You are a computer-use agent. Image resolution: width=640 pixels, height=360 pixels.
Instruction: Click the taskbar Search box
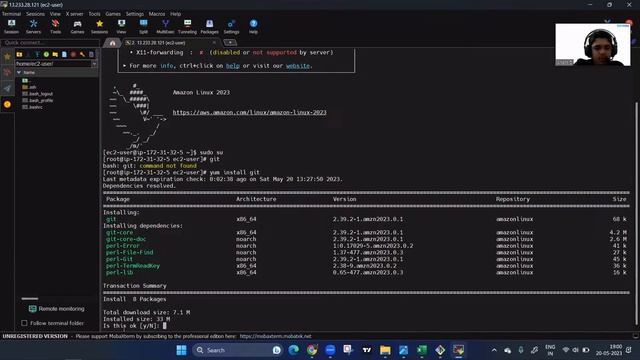238,350
